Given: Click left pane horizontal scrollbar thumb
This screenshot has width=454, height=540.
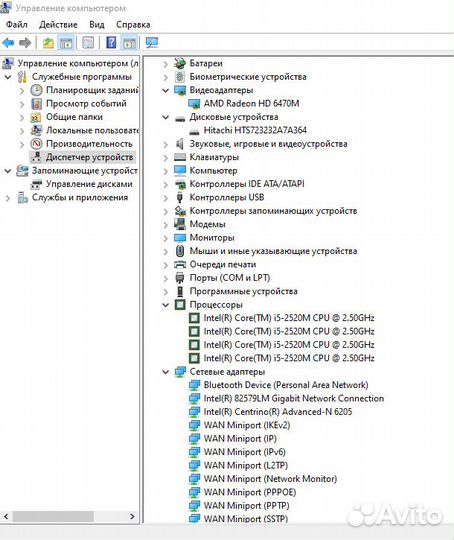Looking at the screenshot, I should pyautogui.click(x=53, y=517).
